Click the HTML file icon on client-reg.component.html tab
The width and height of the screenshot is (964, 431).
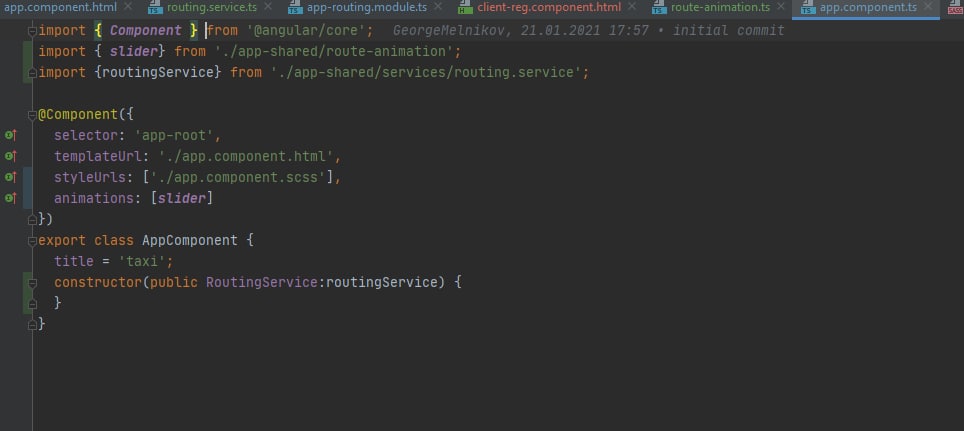click(x=466, y=7)
